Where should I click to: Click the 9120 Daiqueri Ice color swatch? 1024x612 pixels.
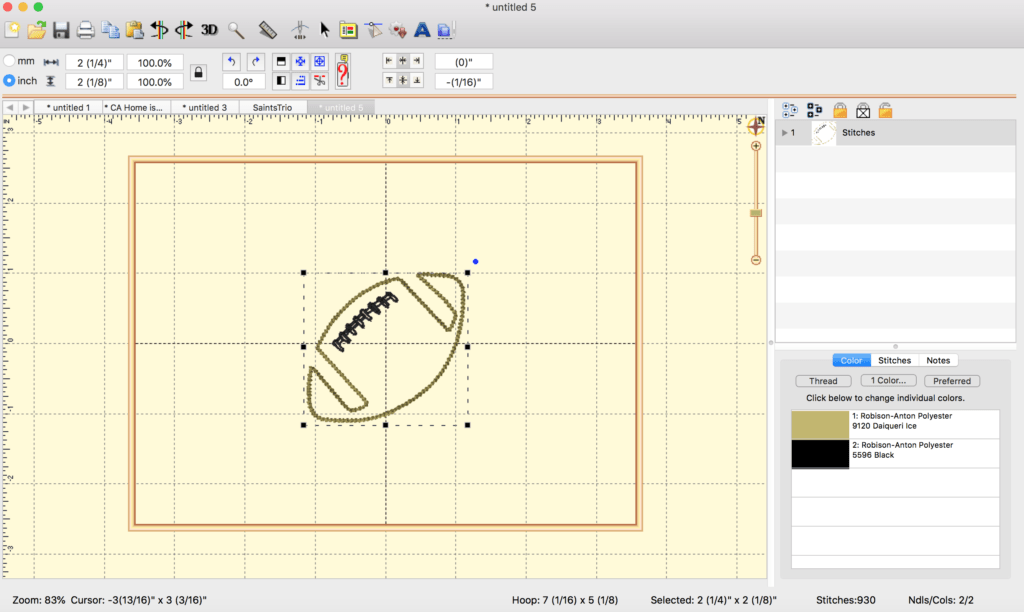[820, 423]
